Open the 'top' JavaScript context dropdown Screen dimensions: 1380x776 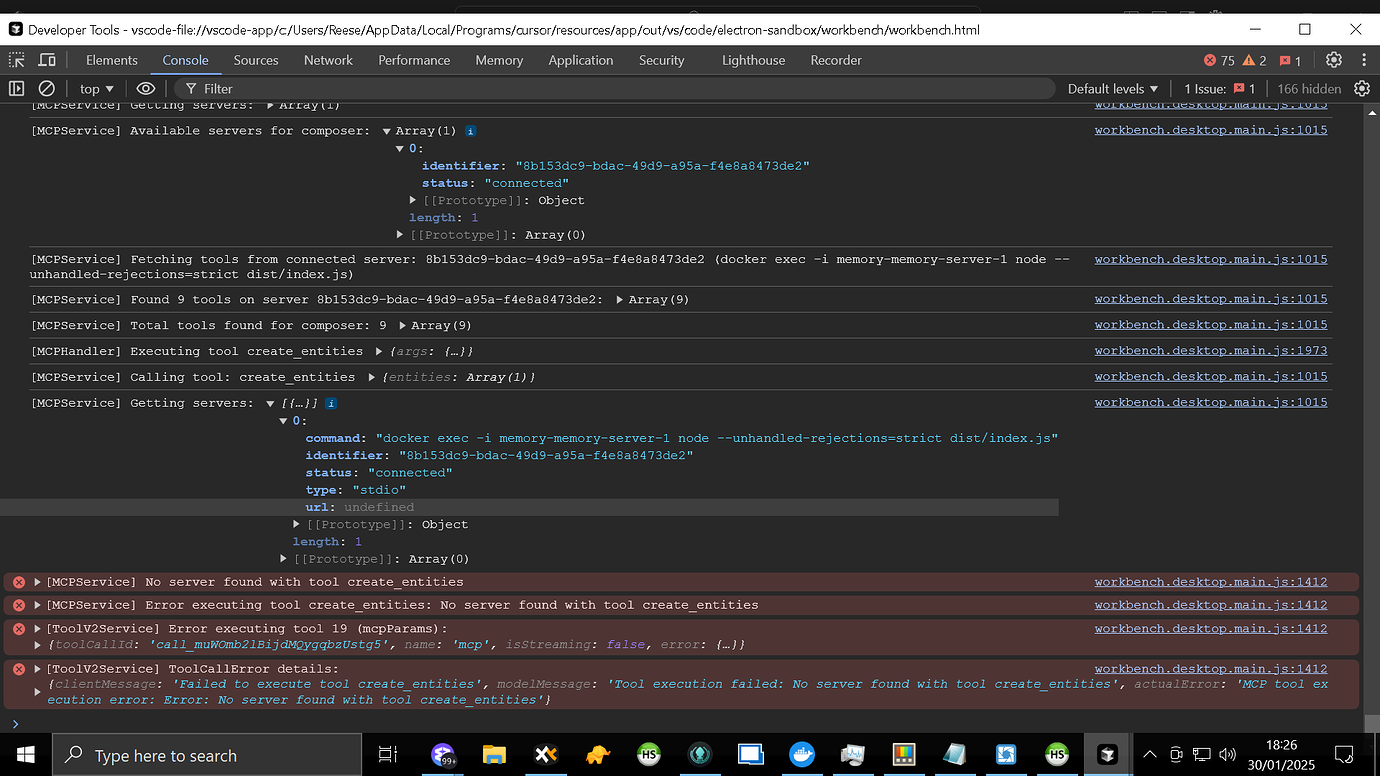tap(97, 89)
